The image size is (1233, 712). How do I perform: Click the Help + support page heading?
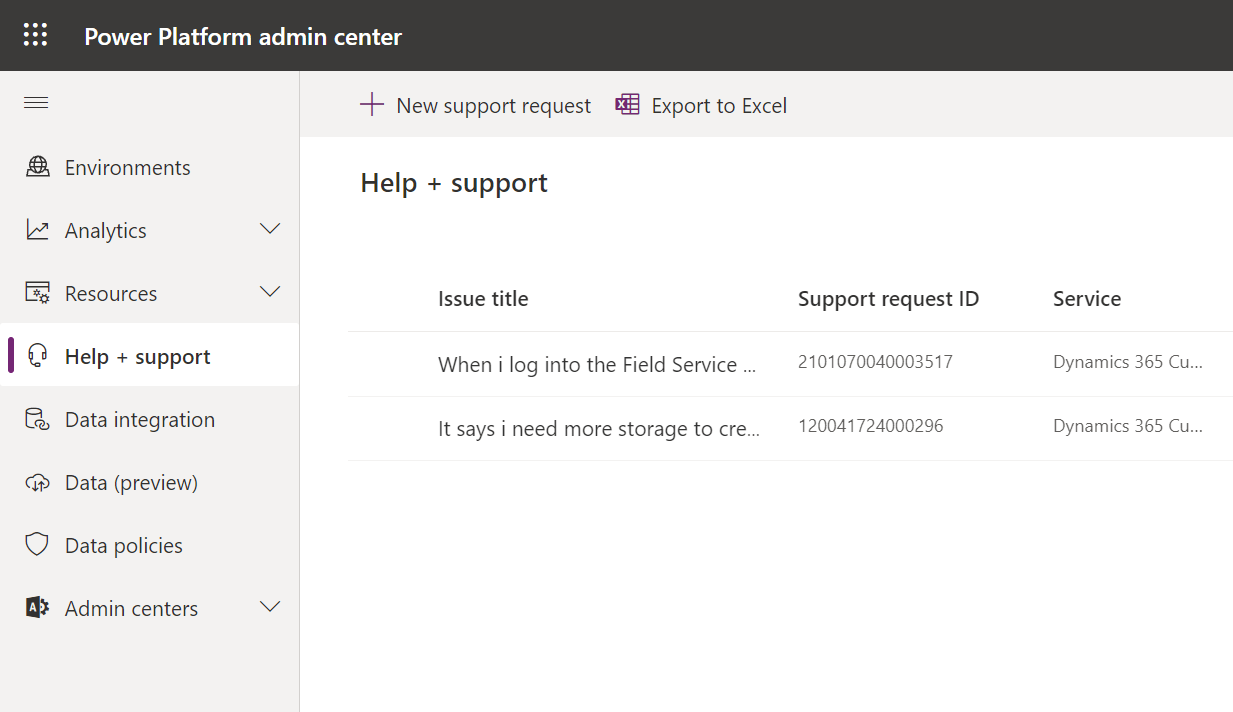click(454, 183)
